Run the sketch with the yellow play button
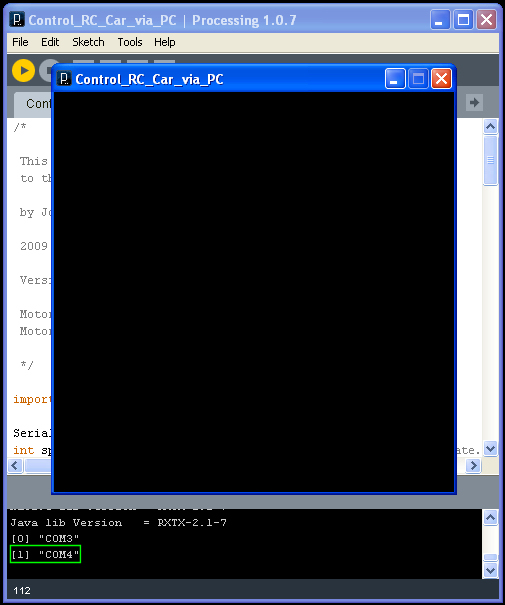The image size is (505, 605). coord(23,71)
